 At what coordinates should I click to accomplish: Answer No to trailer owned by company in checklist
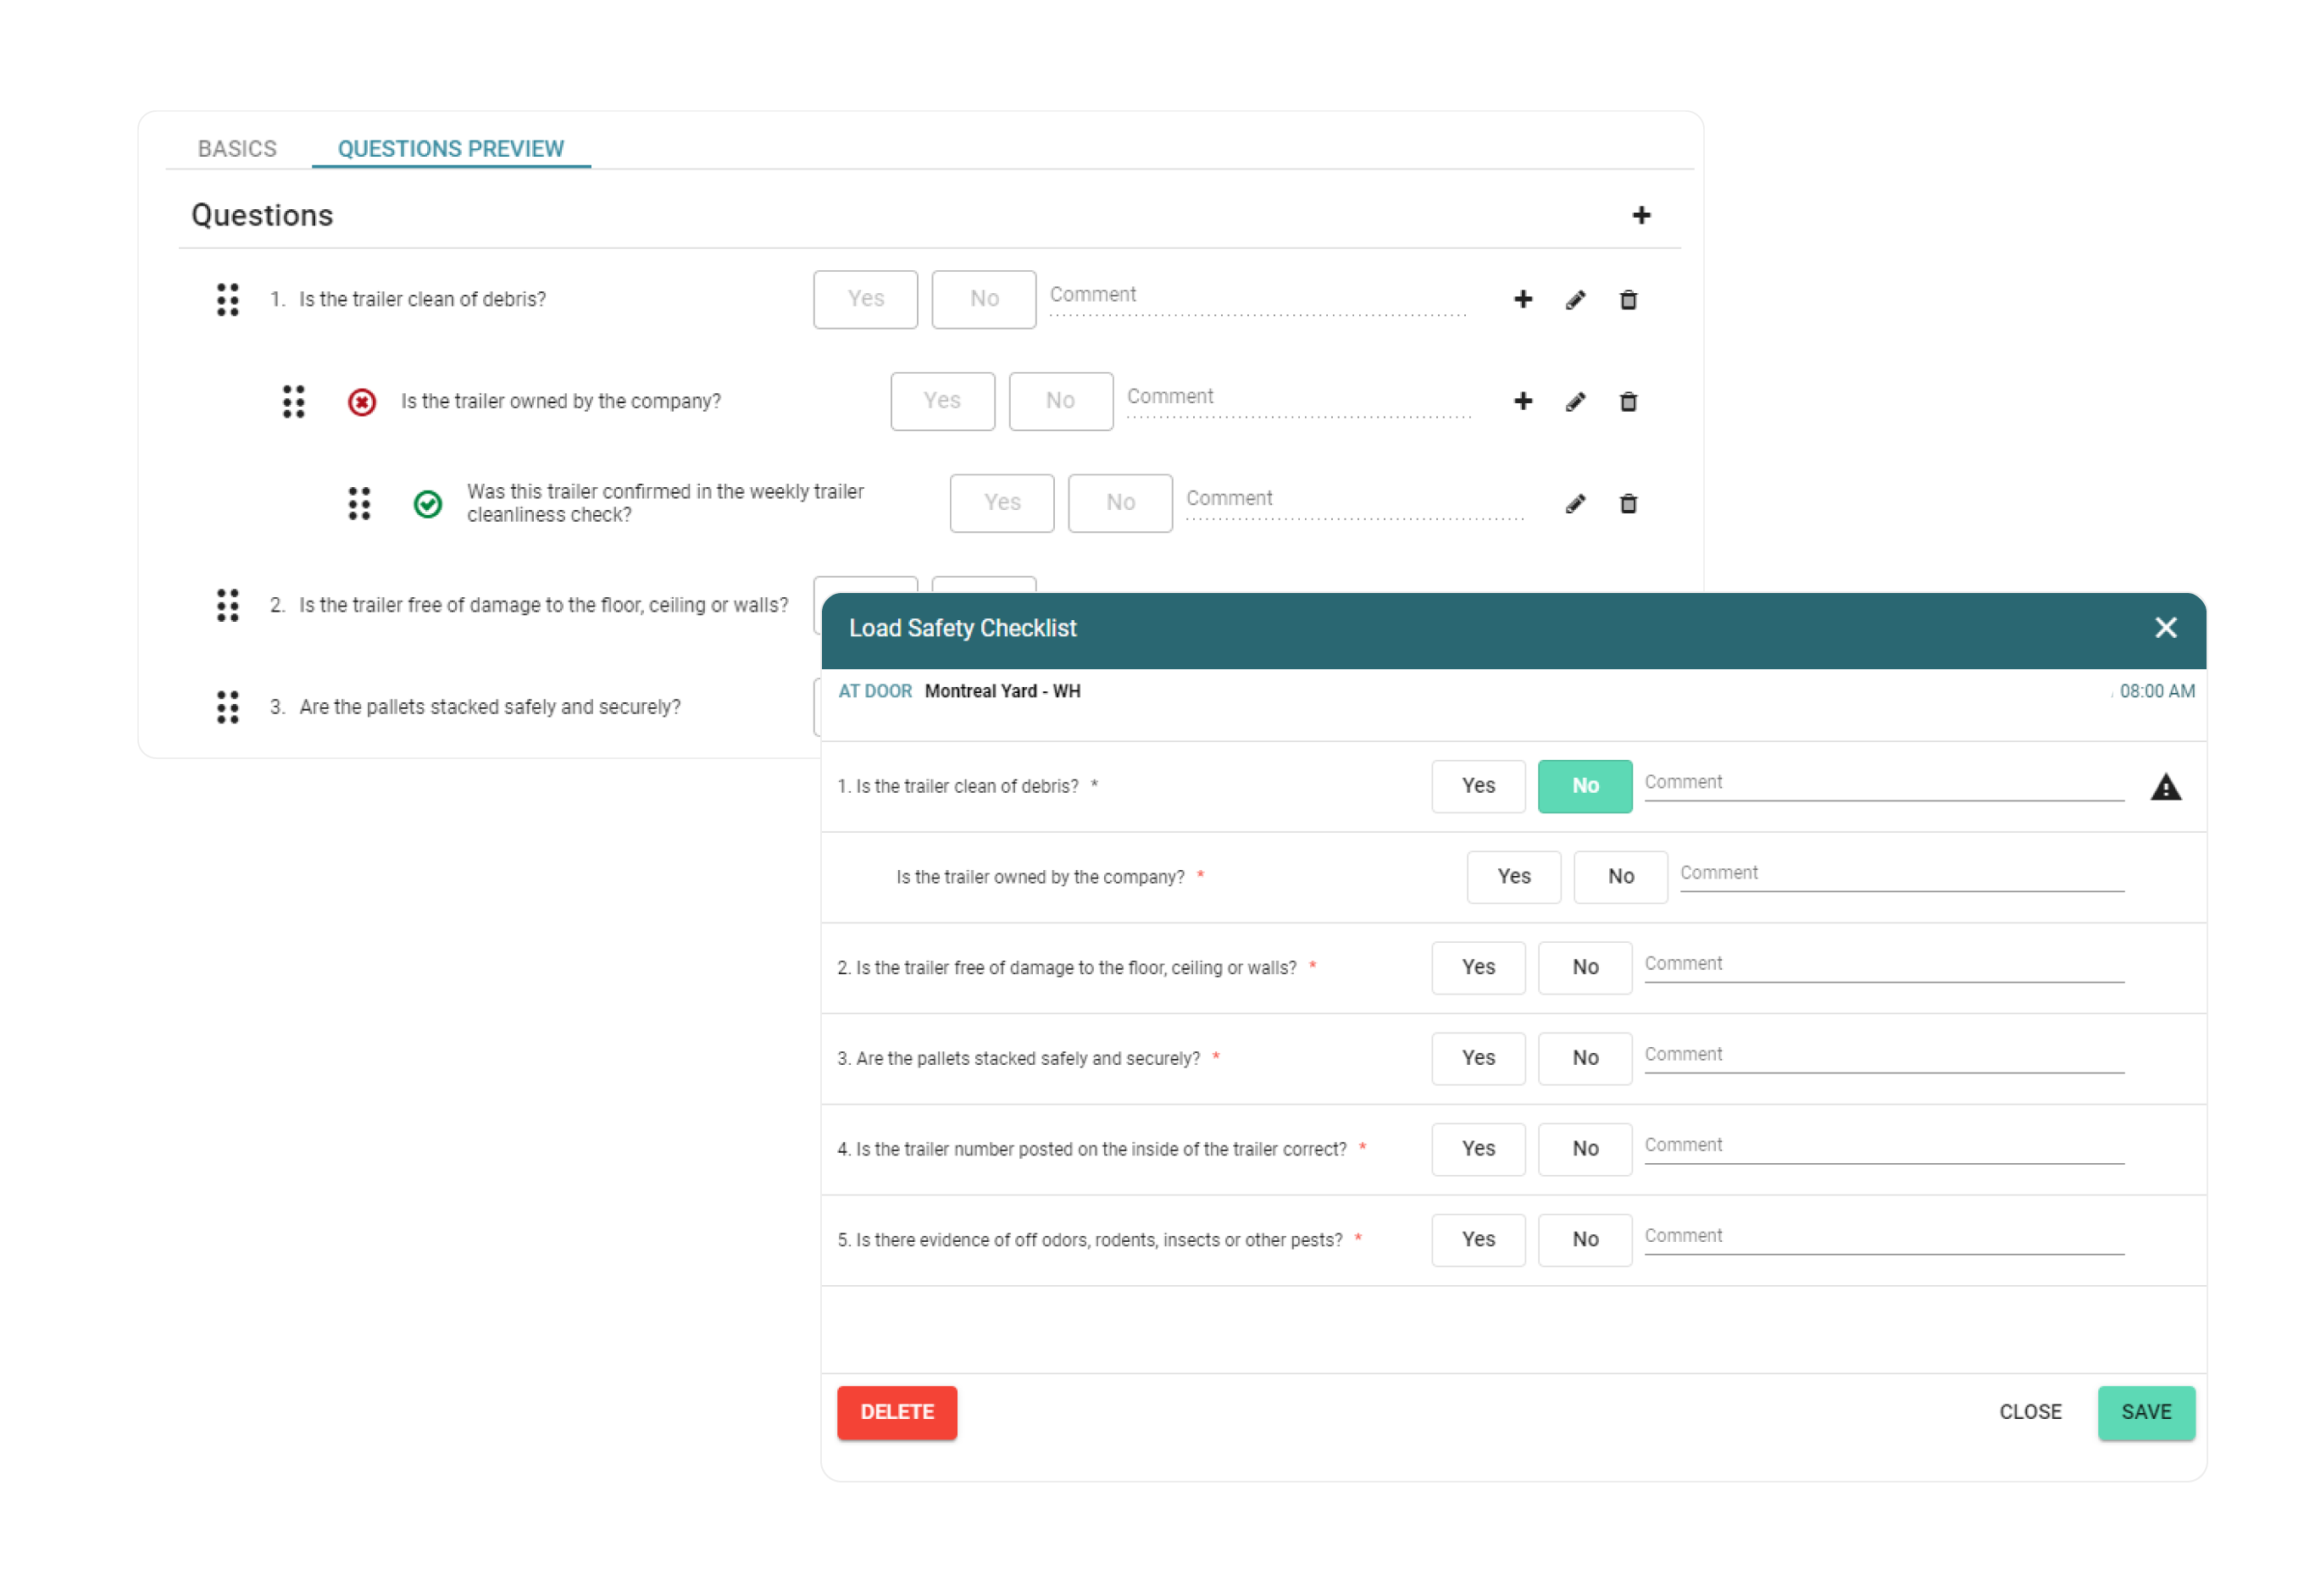coord(1621,877)
